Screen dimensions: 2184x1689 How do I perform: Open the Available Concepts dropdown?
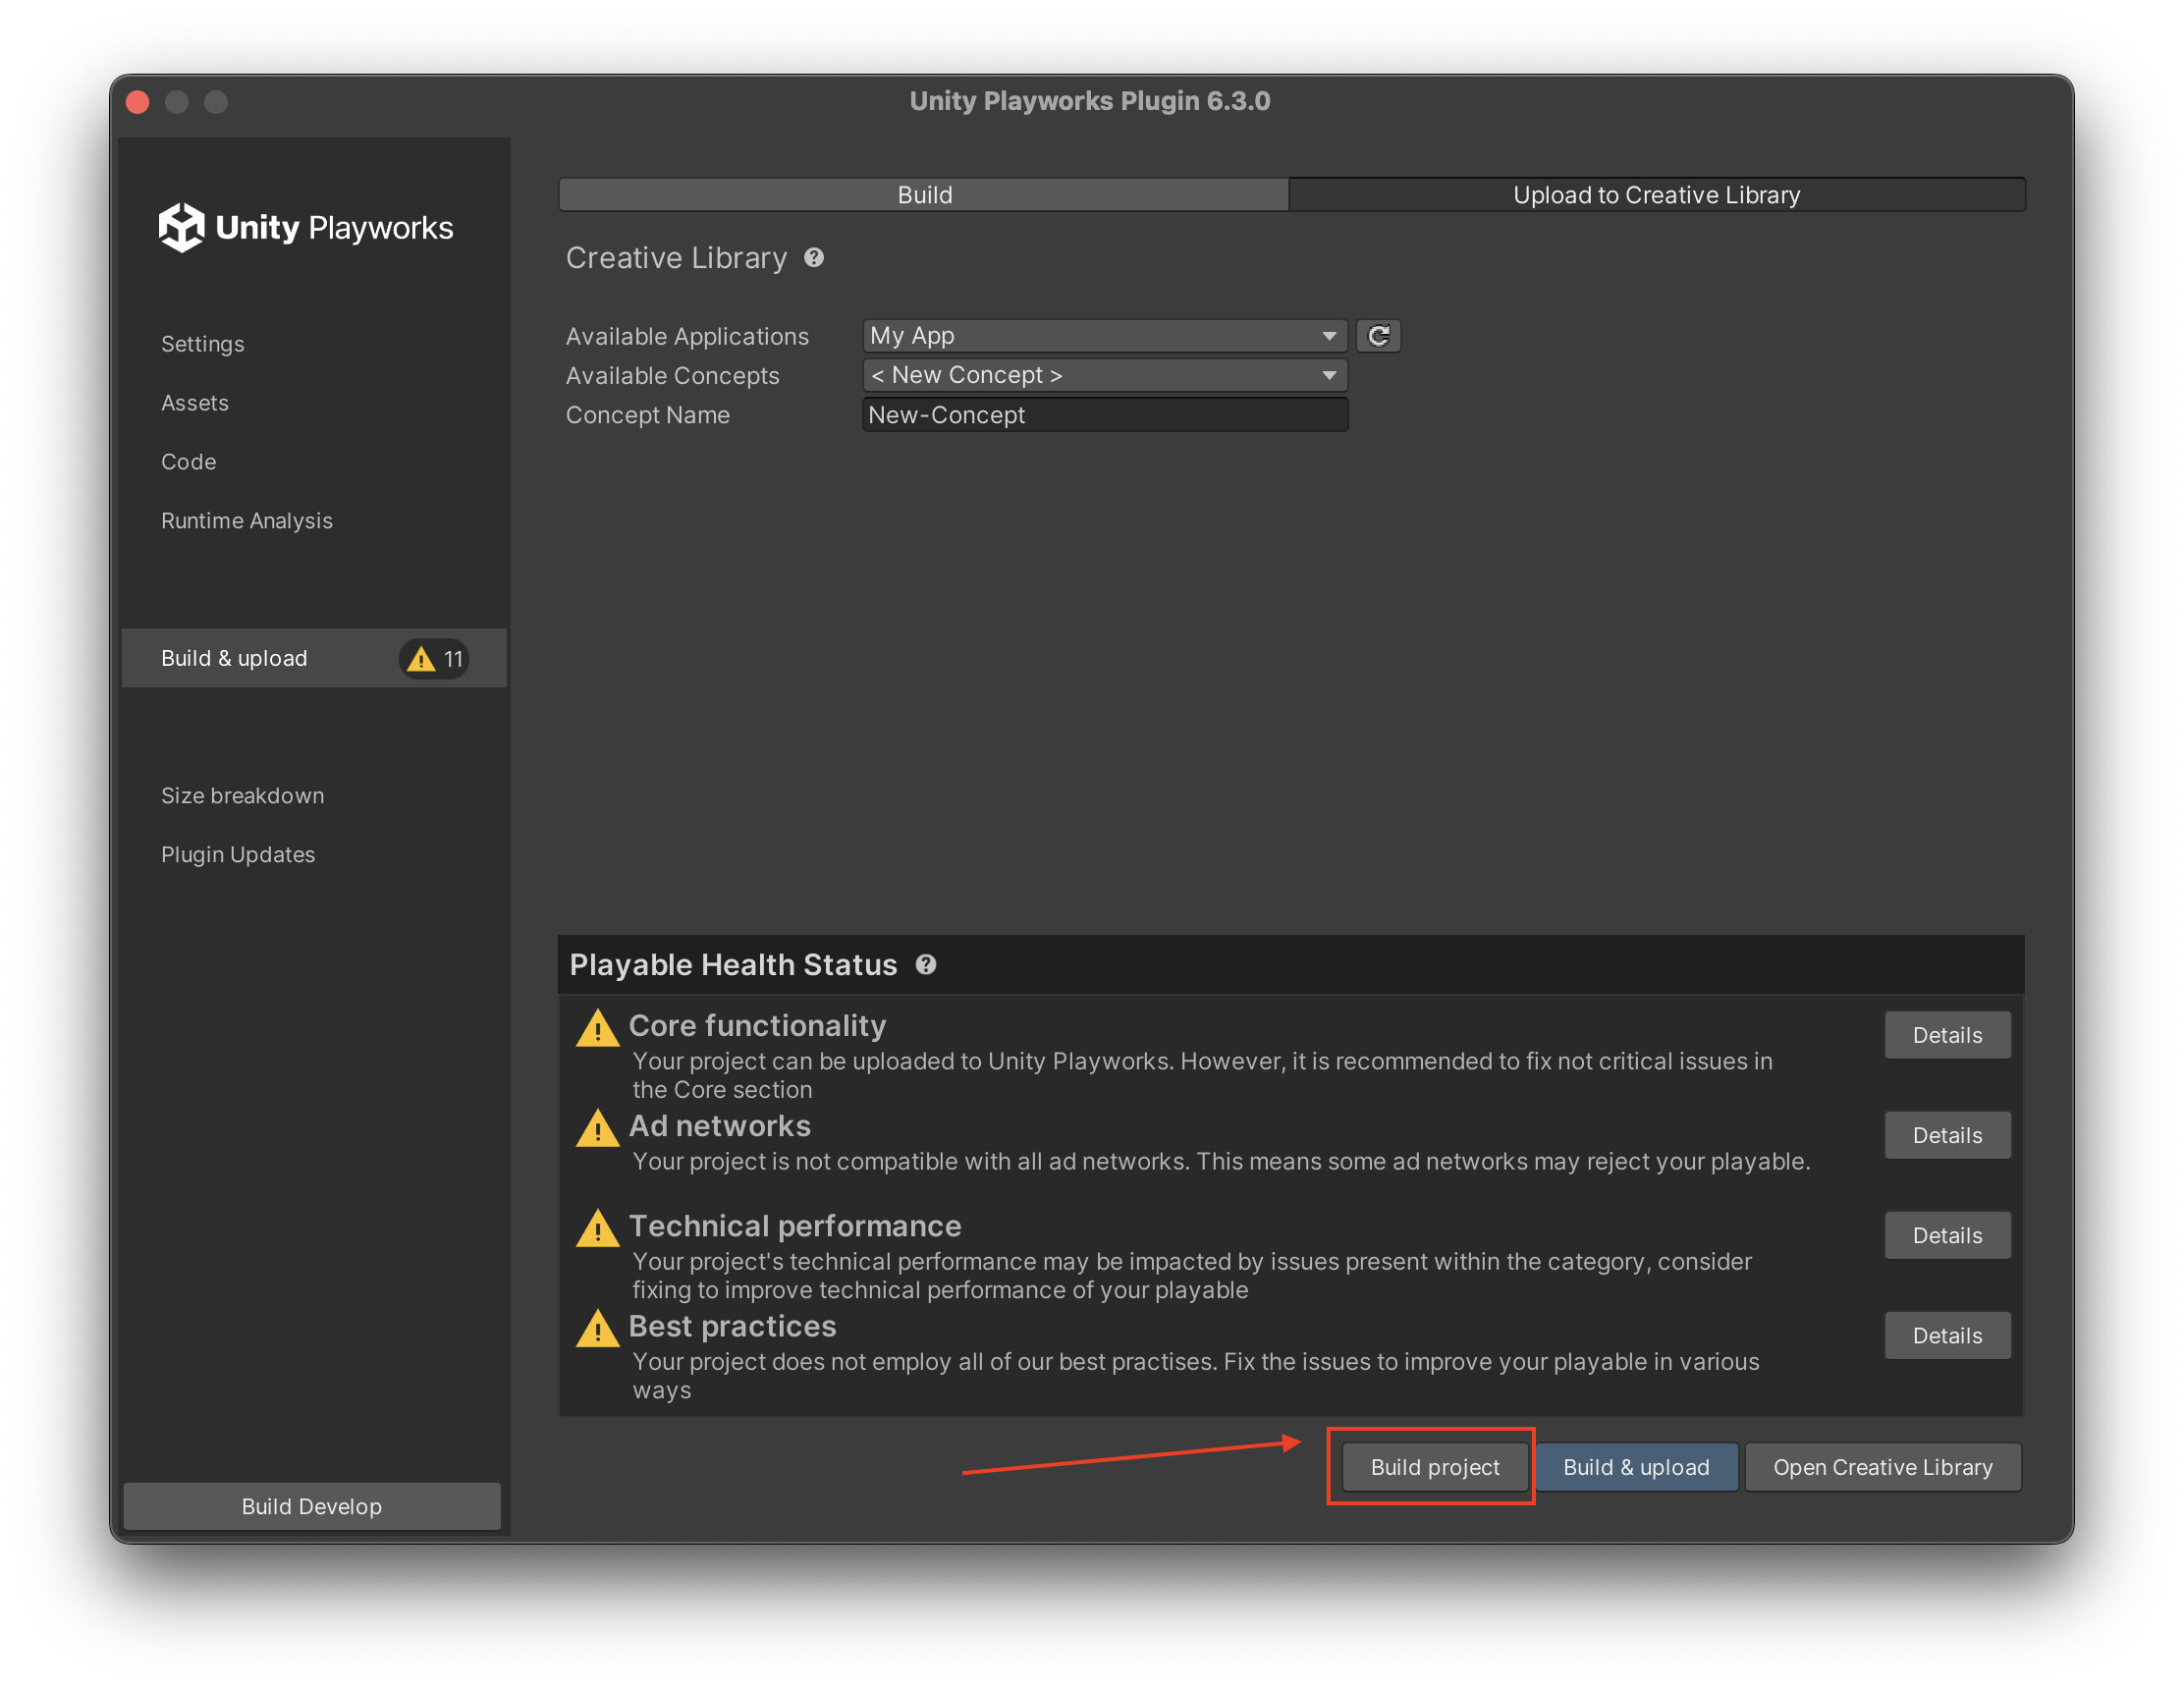pos(1104,375)
